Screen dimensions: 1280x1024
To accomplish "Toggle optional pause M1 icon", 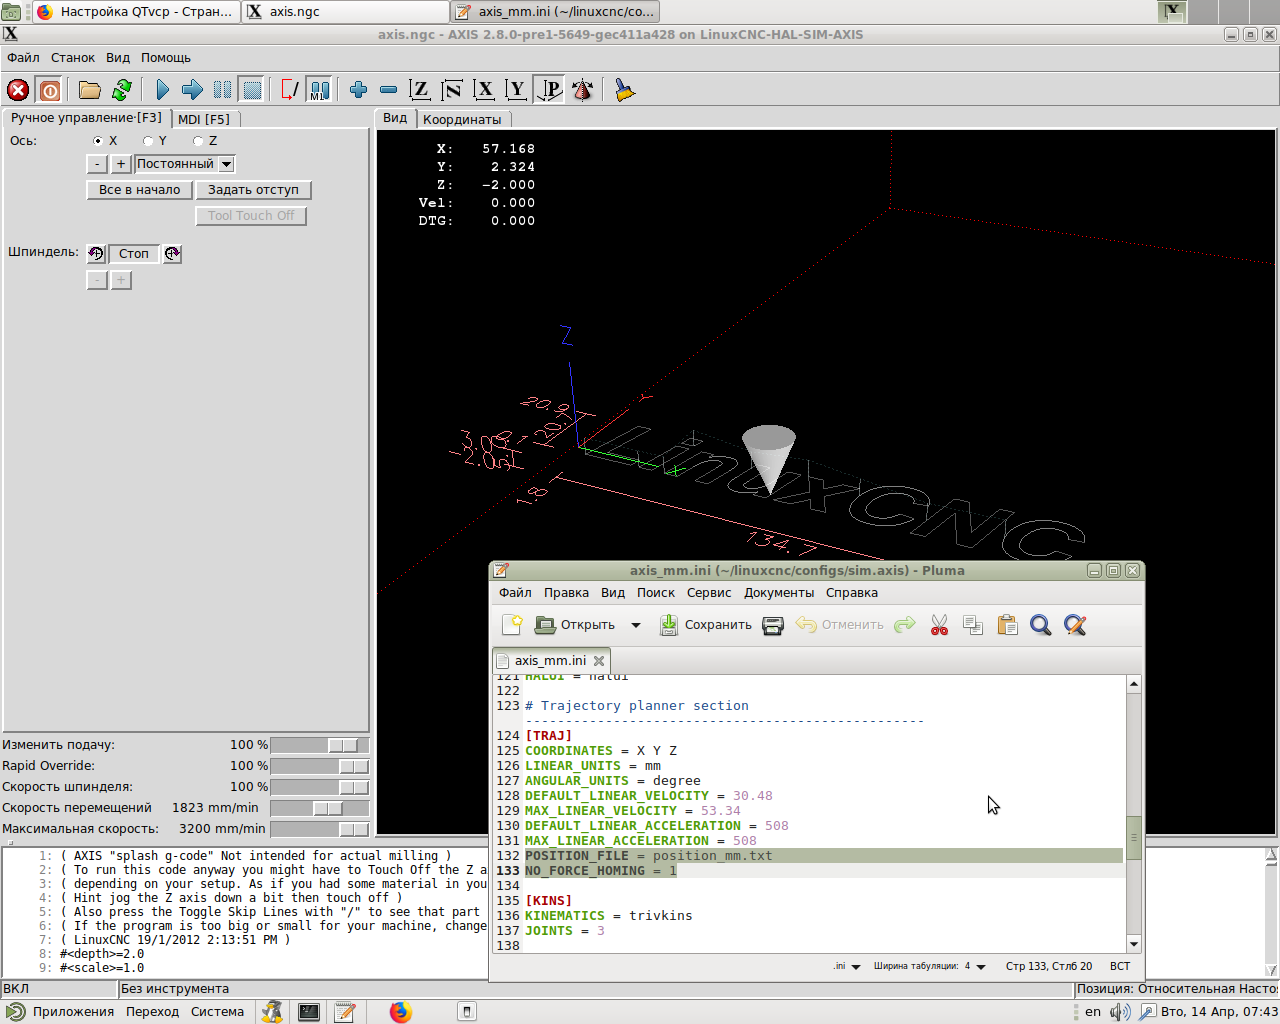I will coord(319,90).
